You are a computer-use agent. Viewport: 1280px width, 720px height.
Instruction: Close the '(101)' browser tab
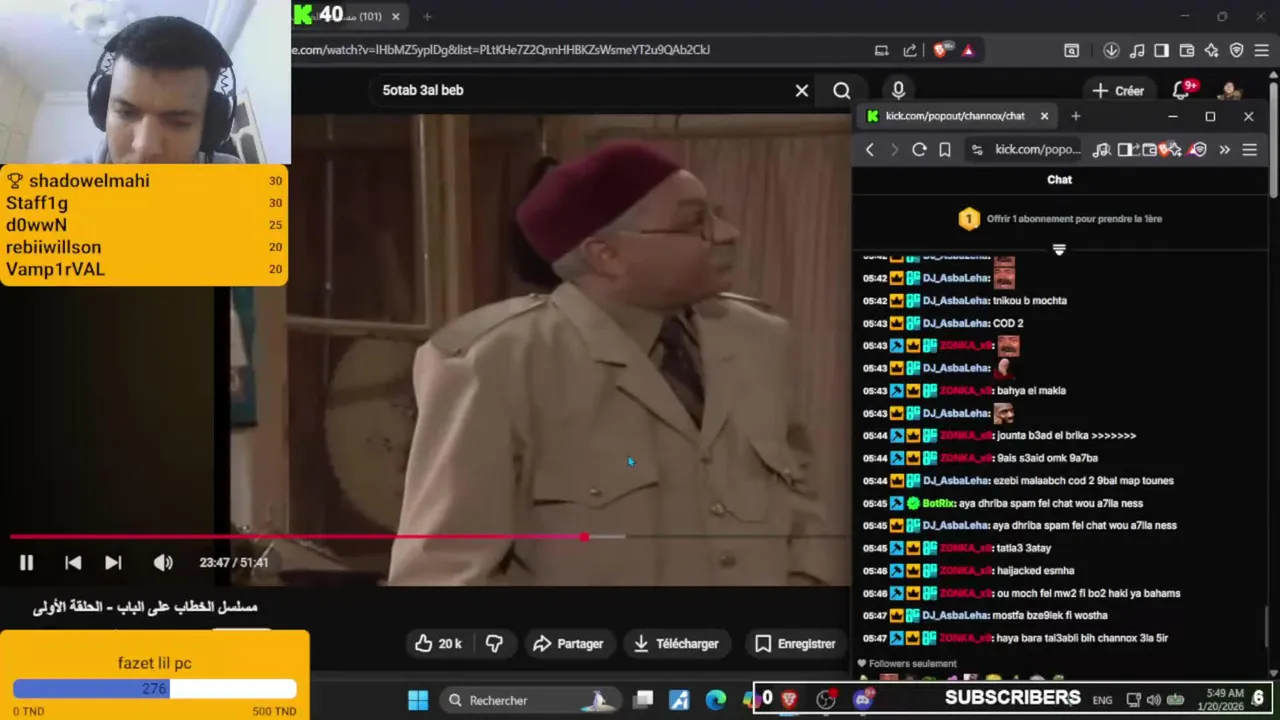(395, 16)
